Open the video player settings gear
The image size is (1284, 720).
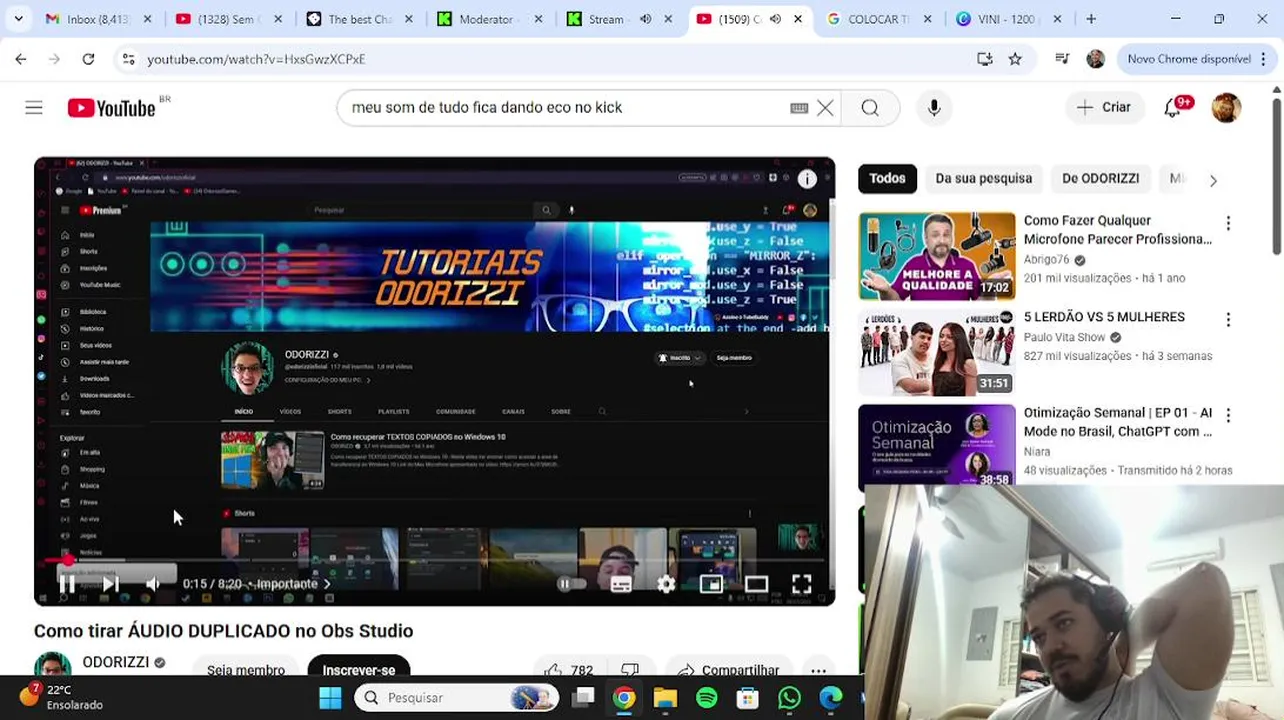[666, 584]
